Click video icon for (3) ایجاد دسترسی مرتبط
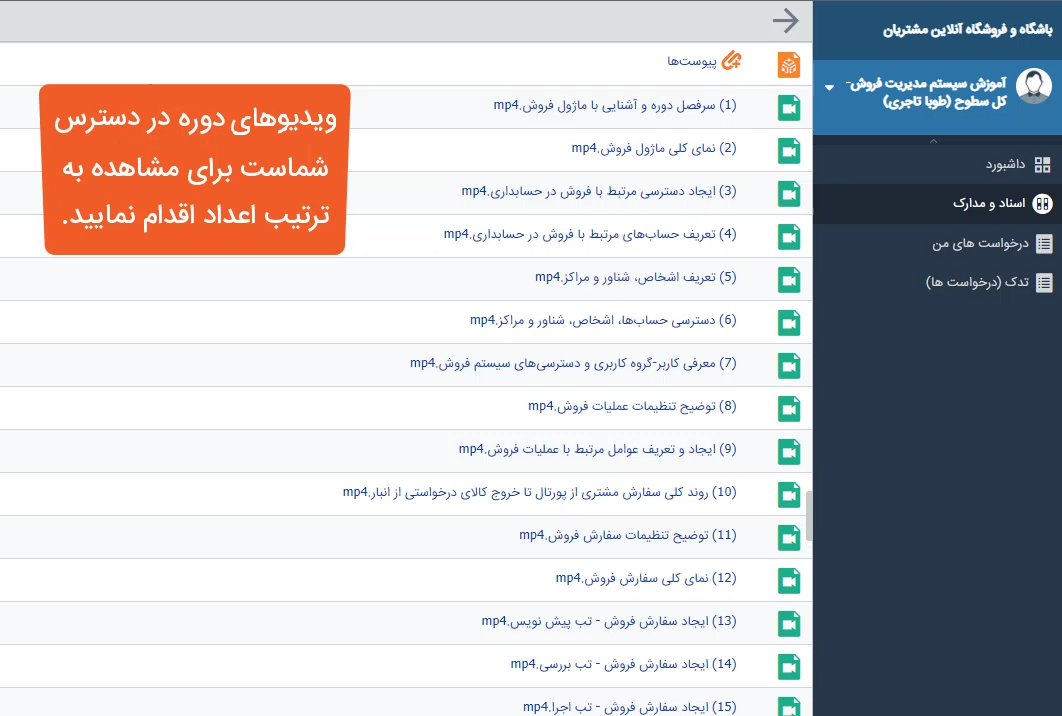 click(789, 194)
